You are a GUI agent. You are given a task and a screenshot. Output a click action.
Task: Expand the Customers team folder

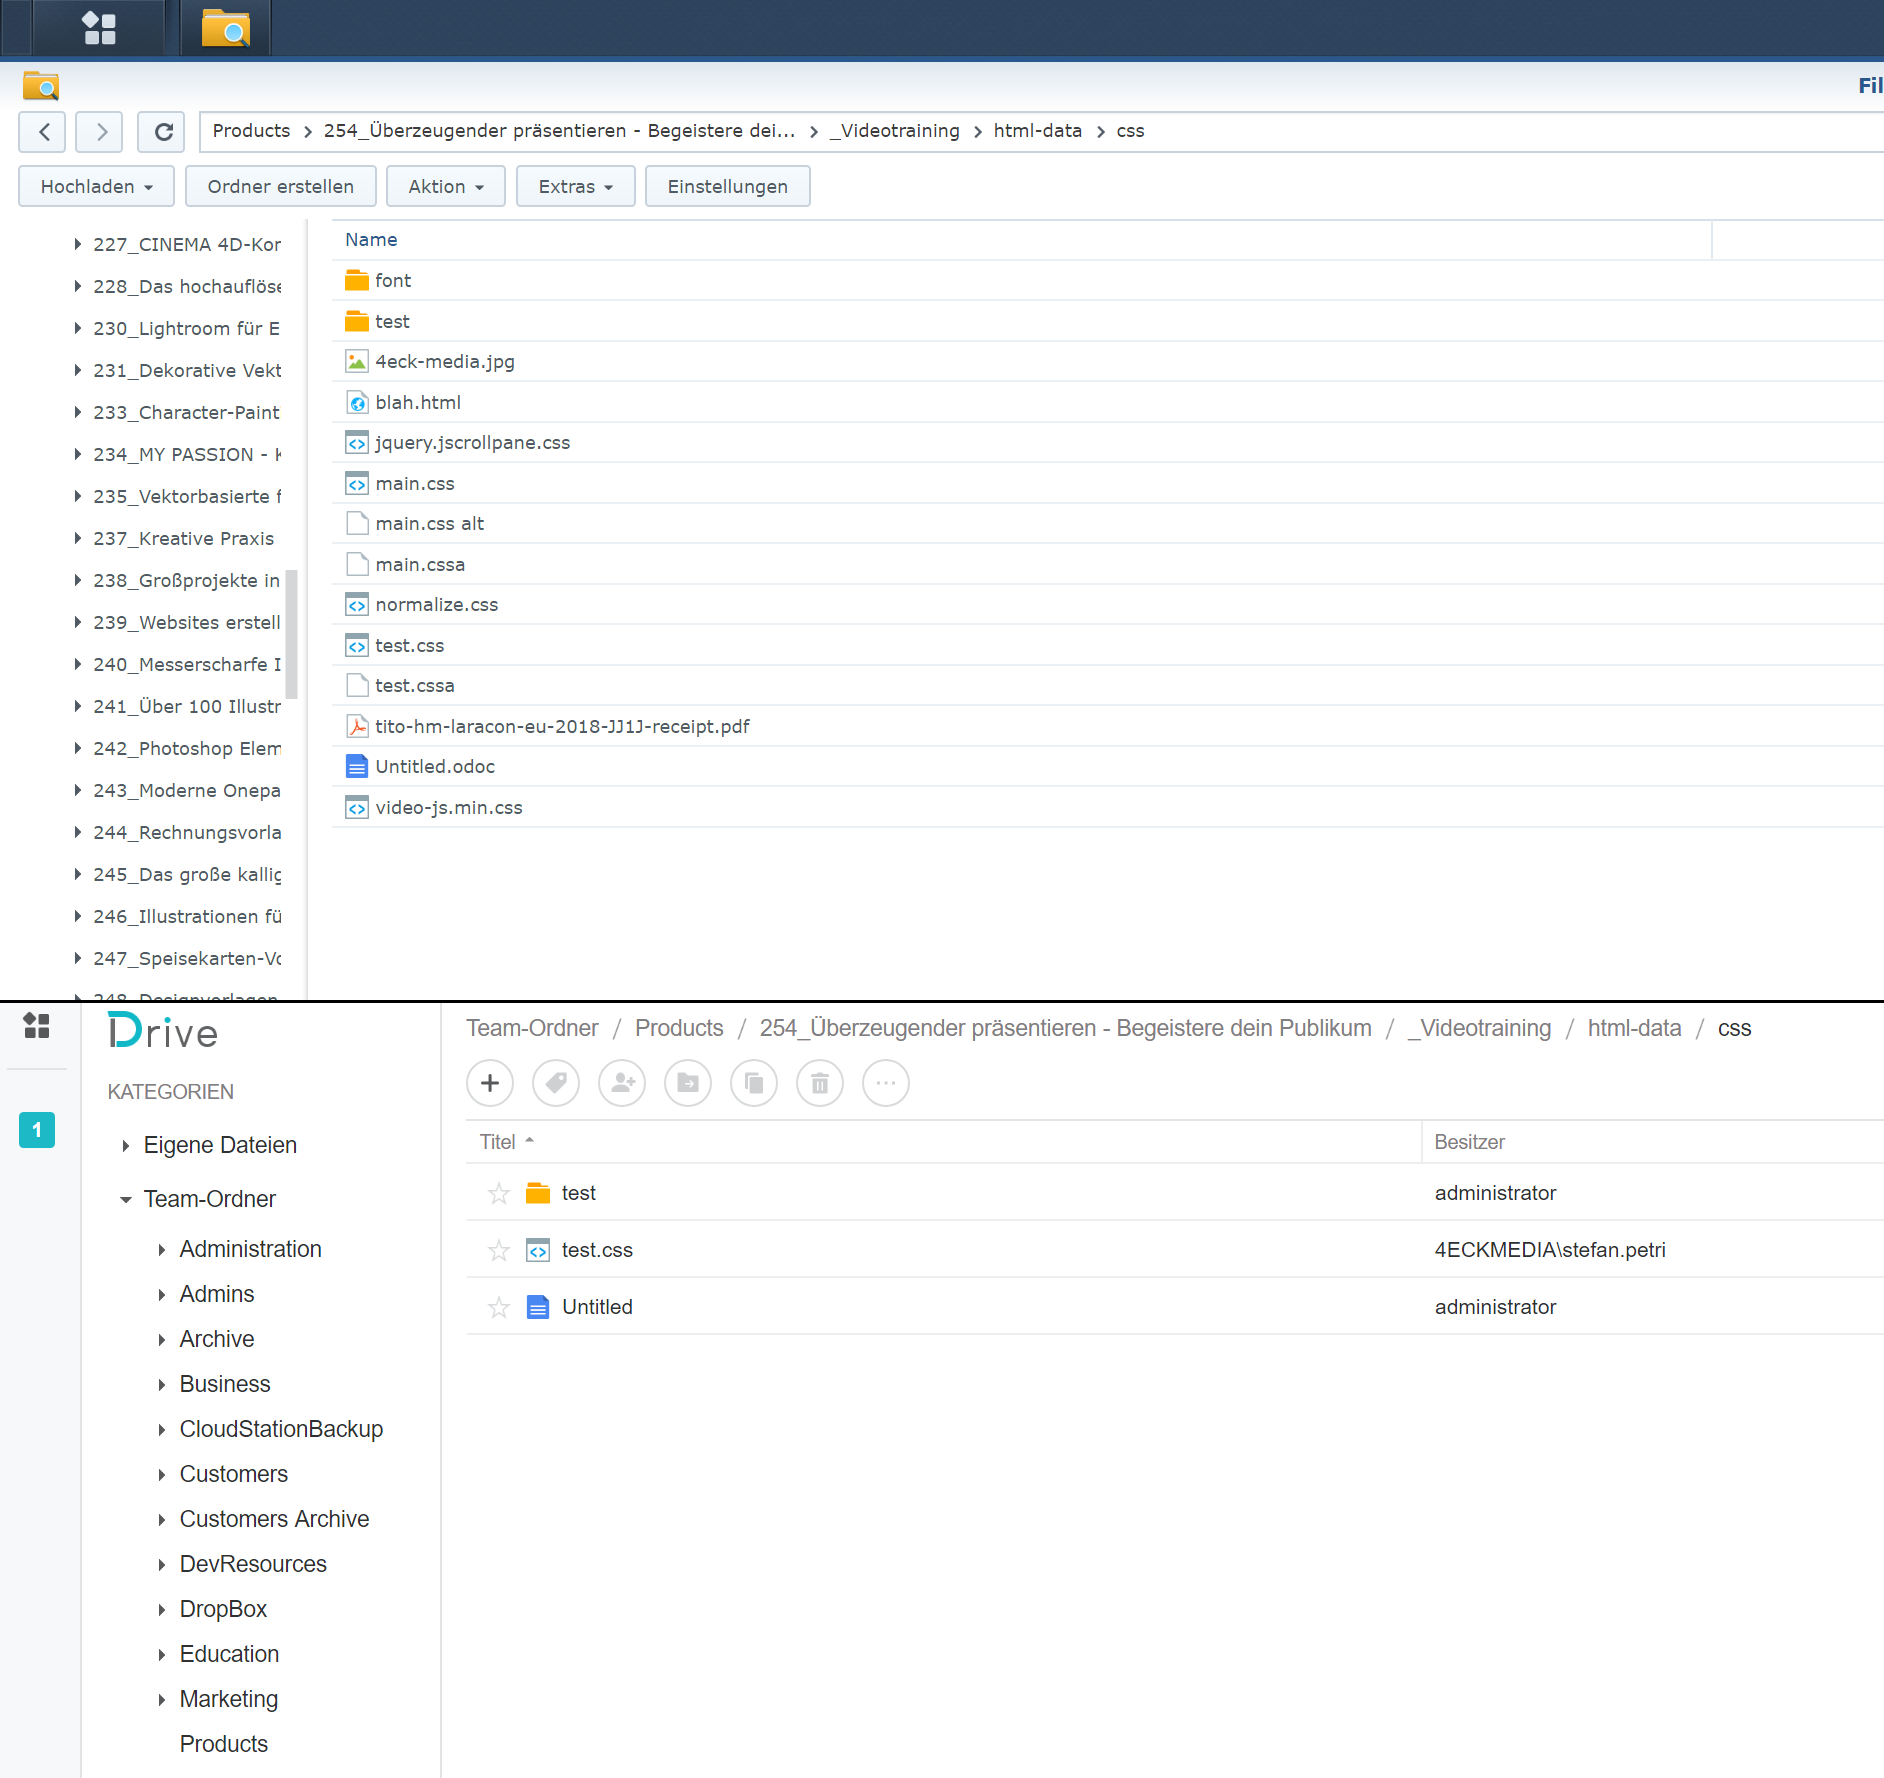pos(161,1474)
